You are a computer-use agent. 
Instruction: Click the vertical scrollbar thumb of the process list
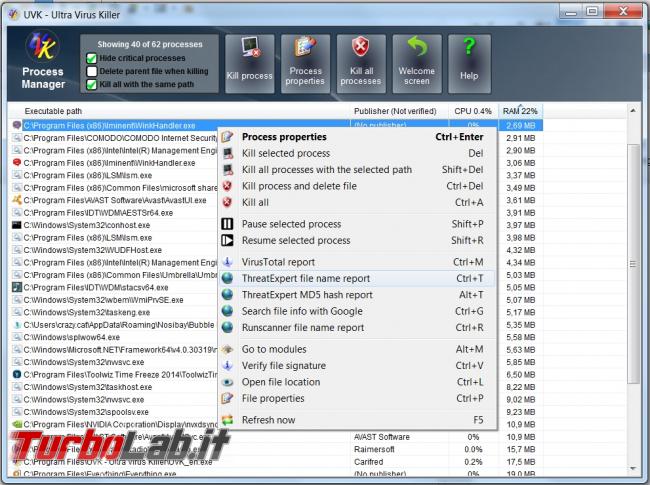633,264
